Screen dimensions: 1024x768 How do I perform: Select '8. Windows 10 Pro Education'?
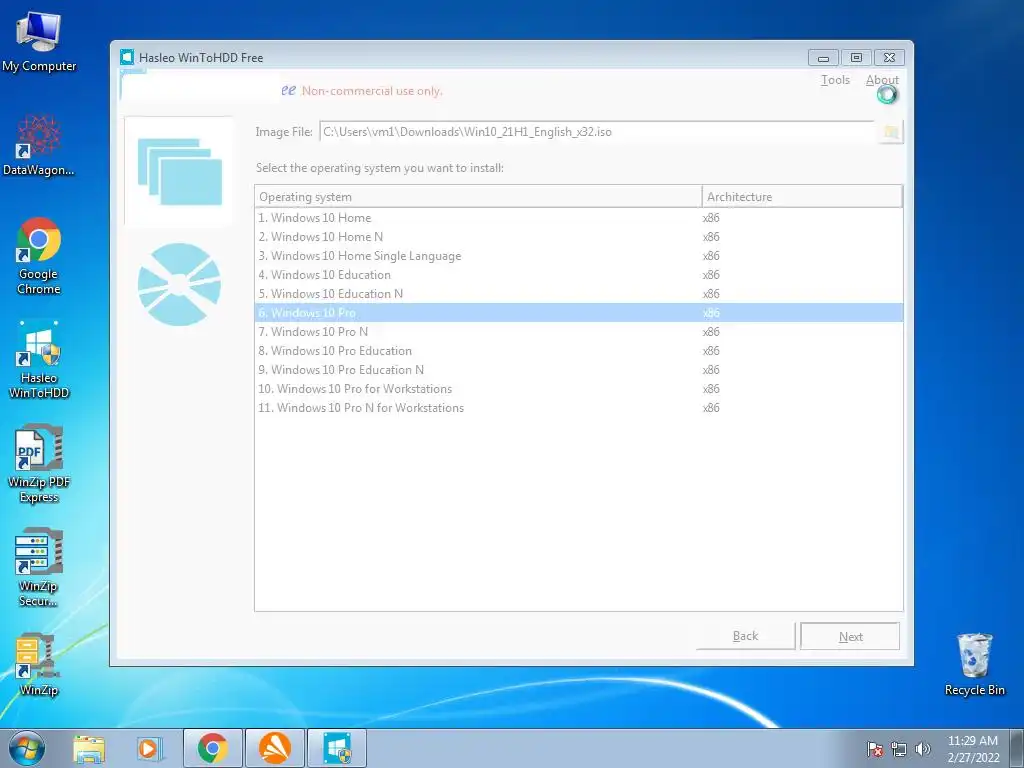579,351
